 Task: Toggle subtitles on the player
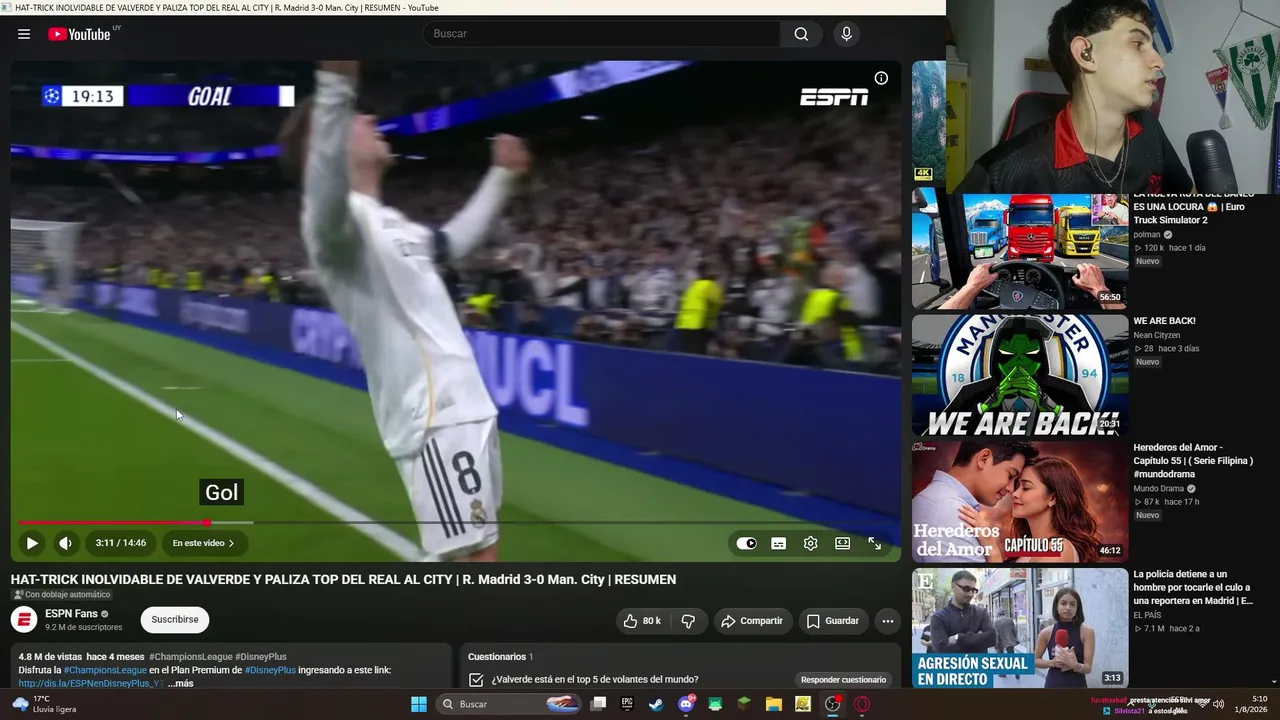pyautogui.click(x=779, y=543)
